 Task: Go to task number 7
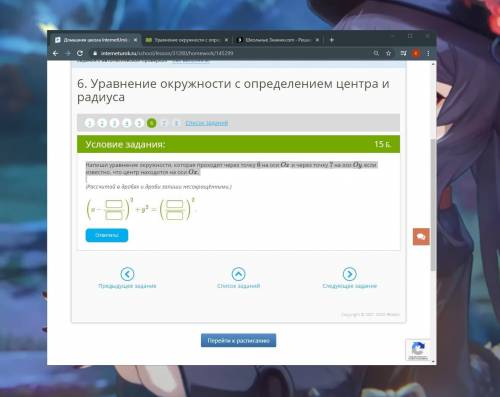[164, 123]
